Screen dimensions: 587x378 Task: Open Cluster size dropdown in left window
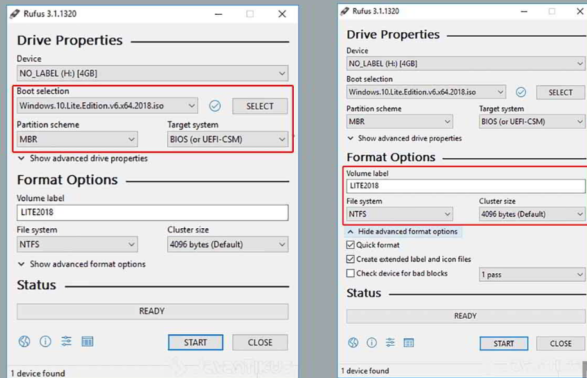click(228, 244)
